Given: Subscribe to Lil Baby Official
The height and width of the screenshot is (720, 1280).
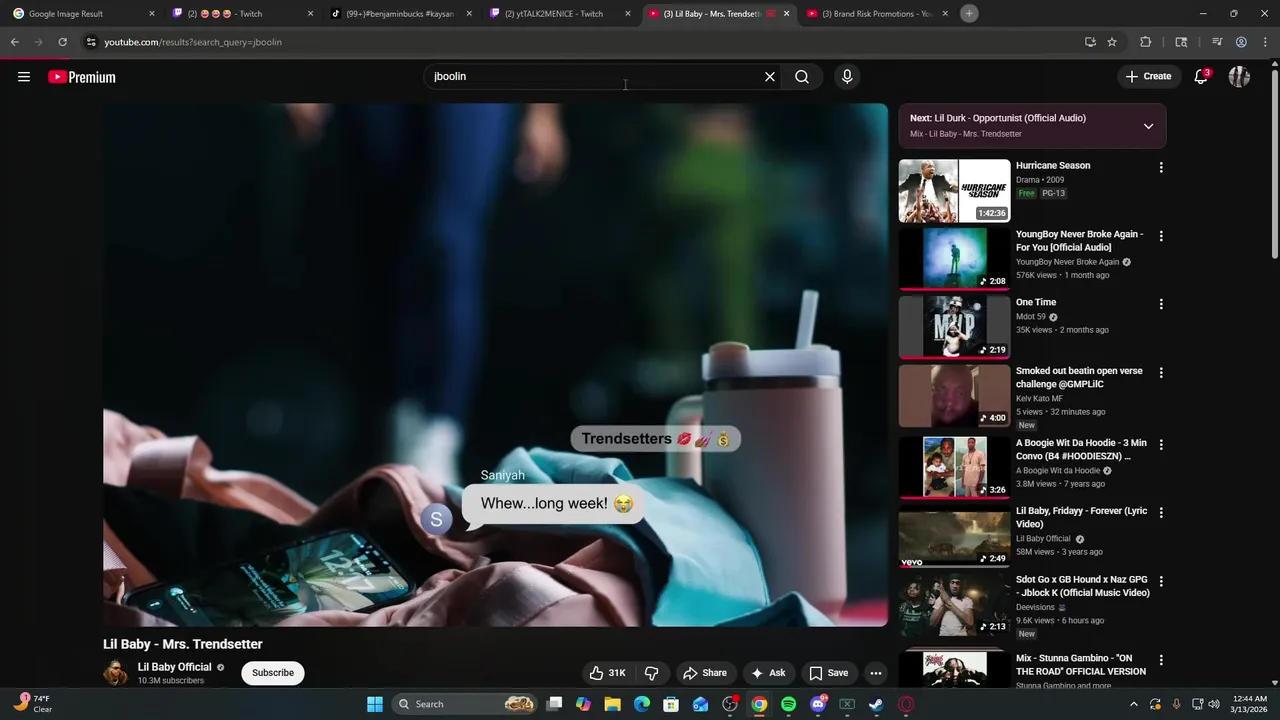Looking at the screenshot, I should [x=273, y=673].
